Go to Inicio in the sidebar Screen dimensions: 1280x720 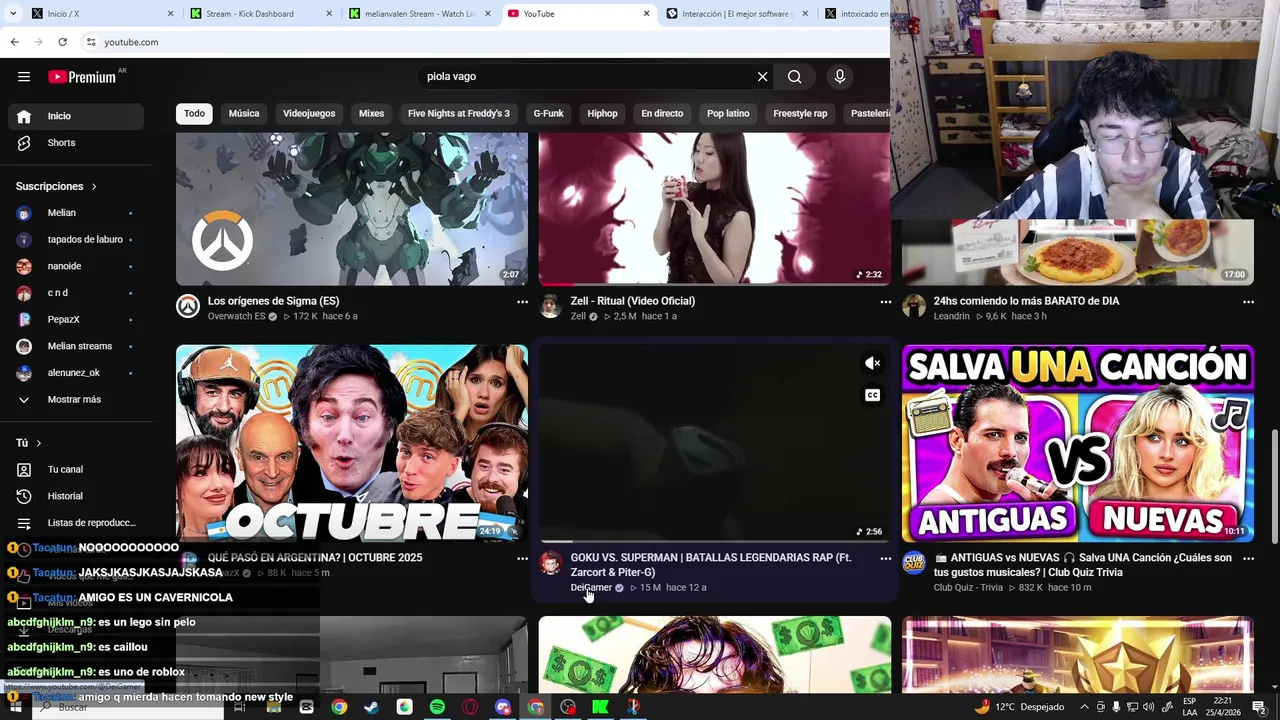[76, 116]
